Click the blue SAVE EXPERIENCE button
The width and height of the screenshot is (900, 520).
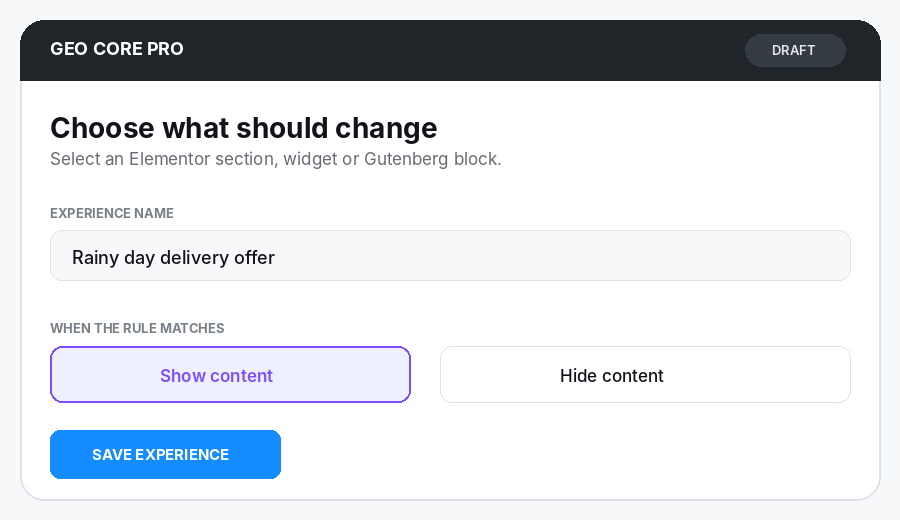(165, 454)
